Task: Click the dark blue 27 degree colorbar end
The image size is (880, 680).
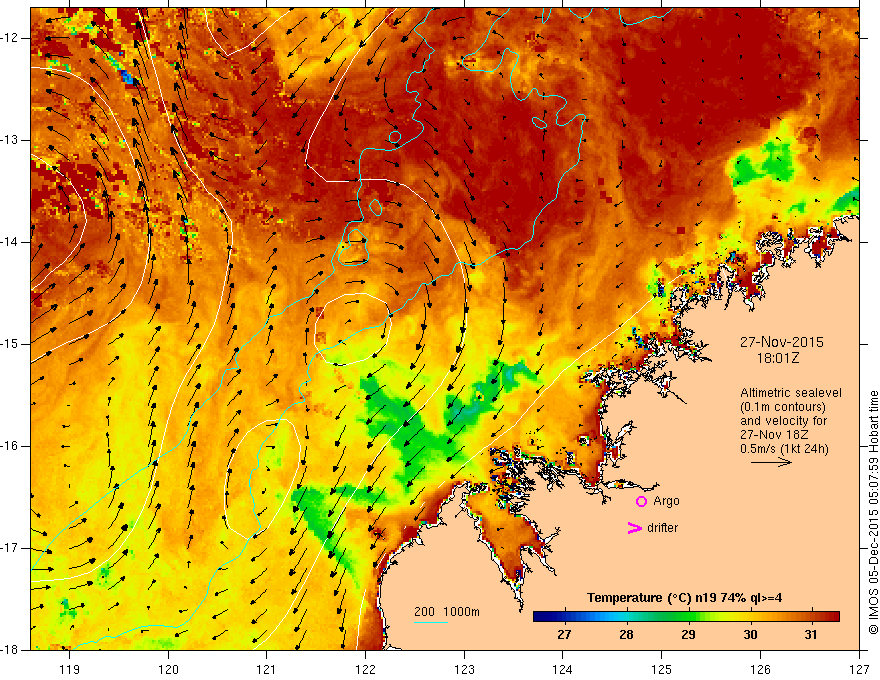Action: click(542, 616)
